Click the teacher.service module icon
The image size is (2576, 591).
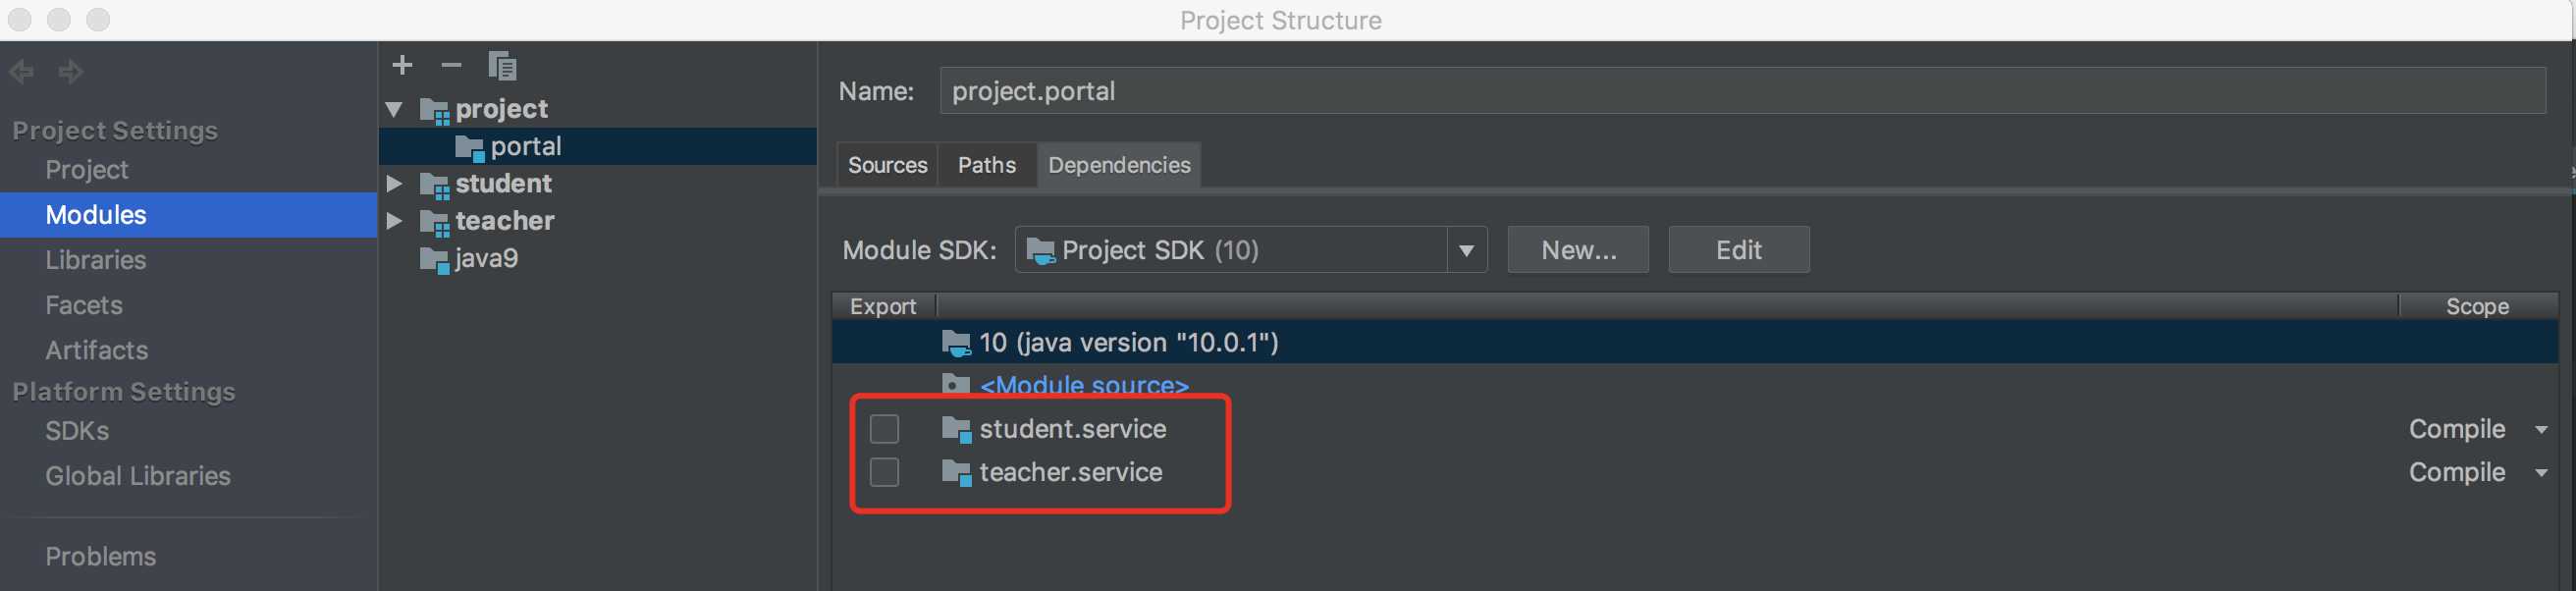point(956,473)
